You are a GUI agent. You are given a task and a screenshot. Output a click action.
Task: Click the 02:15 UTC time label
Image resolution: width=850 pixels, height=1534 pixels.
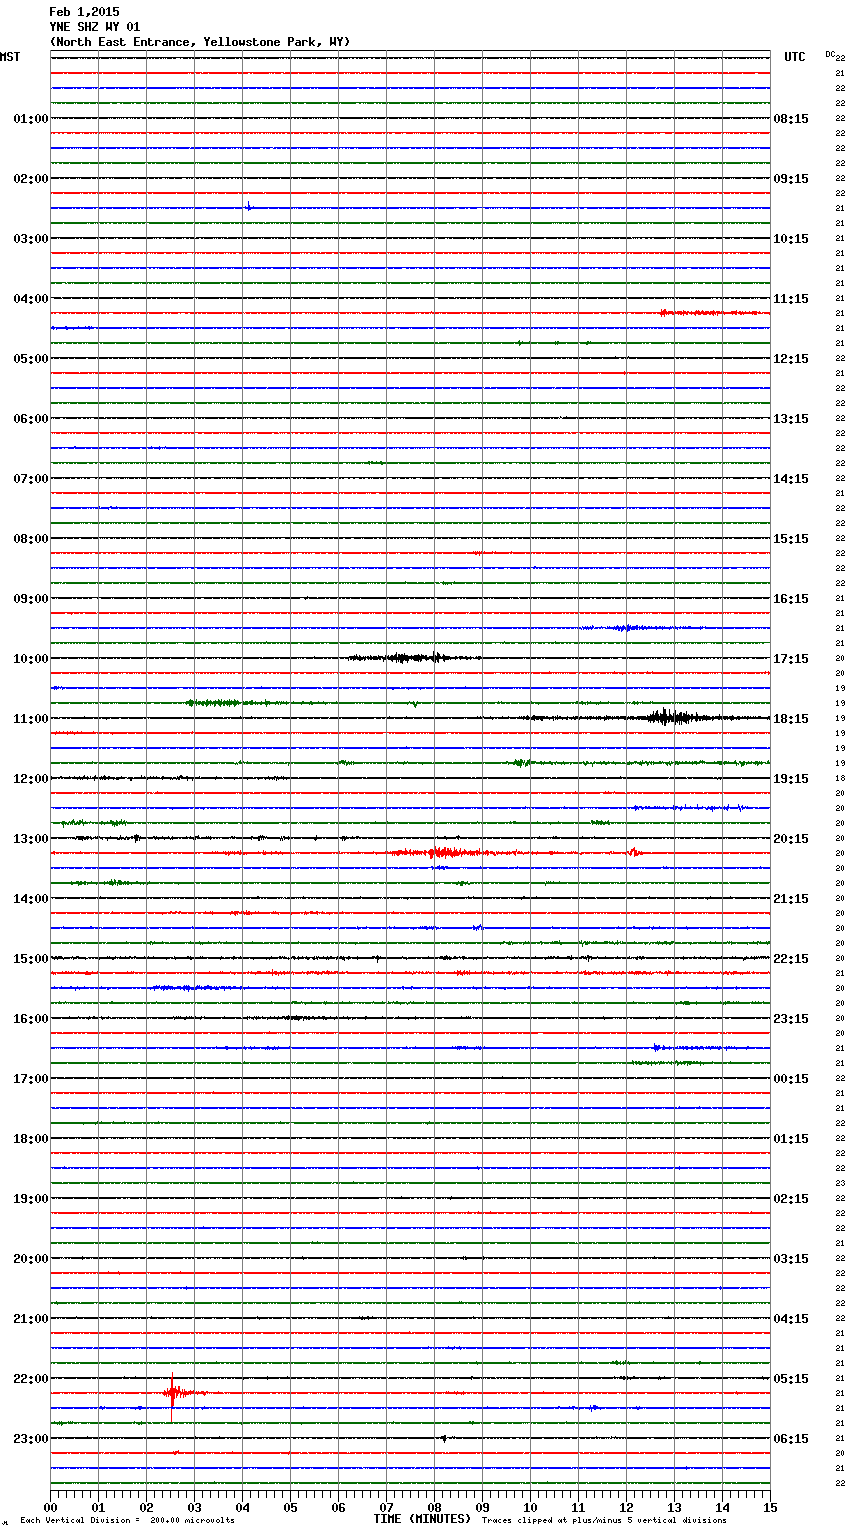(x=791, y=1199)
